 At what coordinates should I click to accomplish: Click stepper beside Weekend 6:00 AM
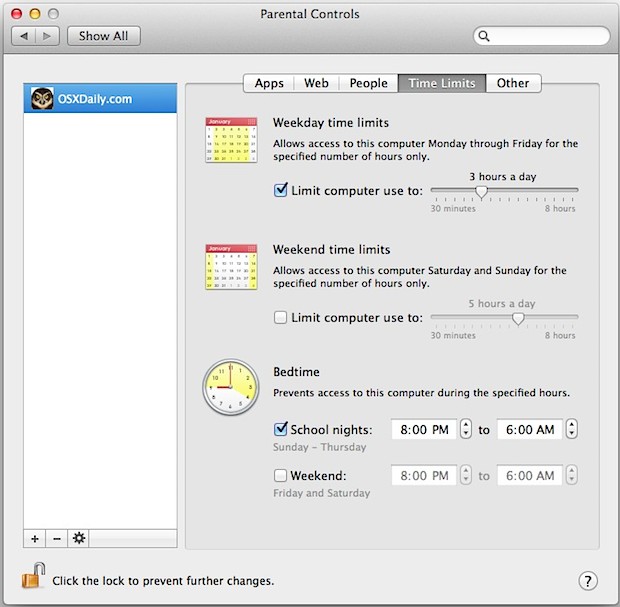pyautogui.click(x=571, y=475)
